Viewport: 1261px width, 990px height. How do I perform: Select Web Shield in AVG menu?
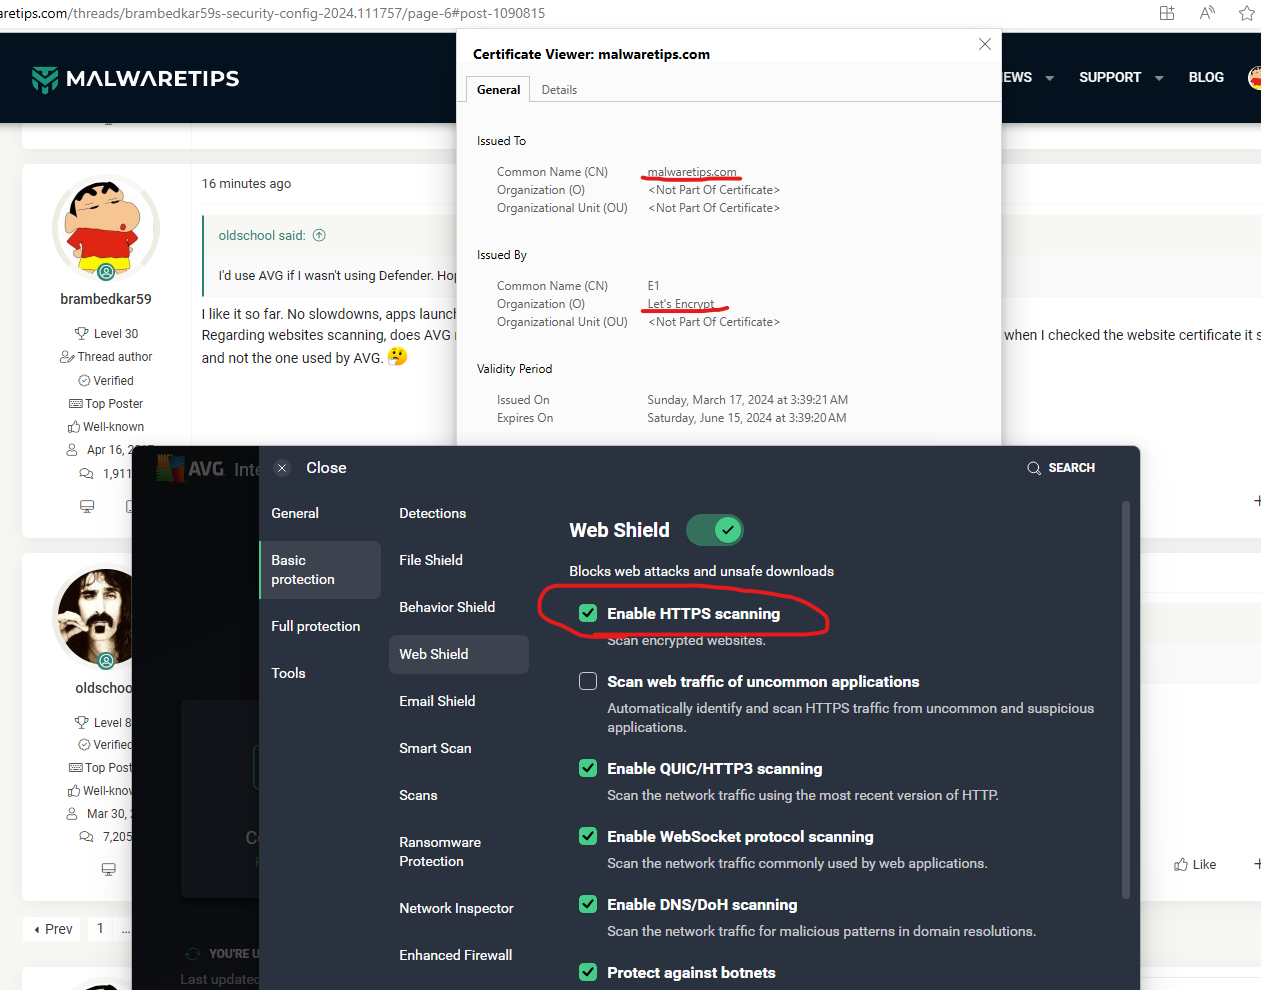pyautogui.click(x=459, y=654)
